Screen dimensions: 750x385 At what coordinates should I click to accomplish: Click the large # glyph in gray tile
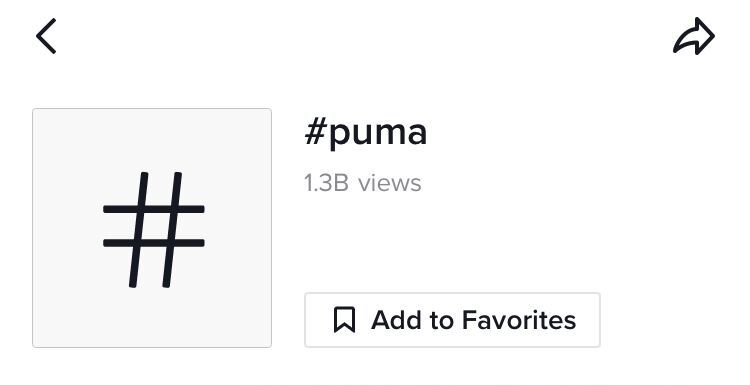[x=154, y=230]
